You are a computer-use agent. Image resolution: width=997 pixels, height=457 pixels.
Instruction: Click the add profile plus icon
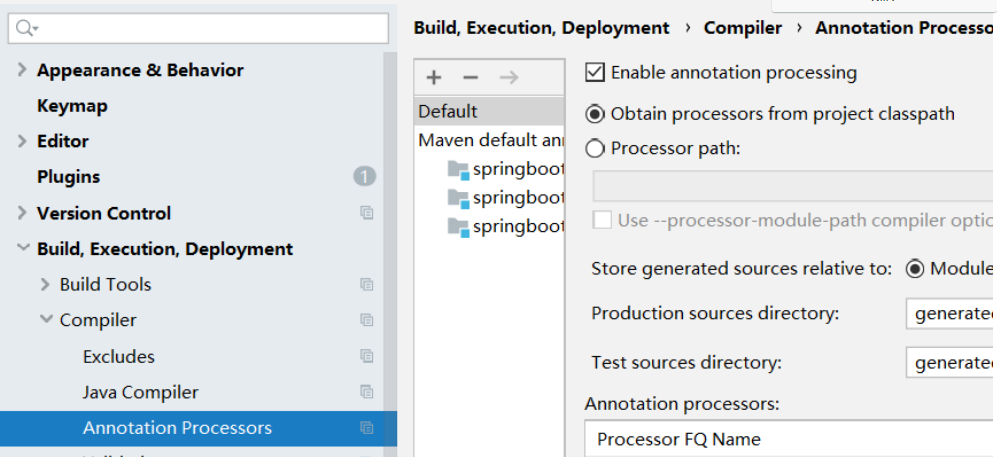(x=434, y=77)
